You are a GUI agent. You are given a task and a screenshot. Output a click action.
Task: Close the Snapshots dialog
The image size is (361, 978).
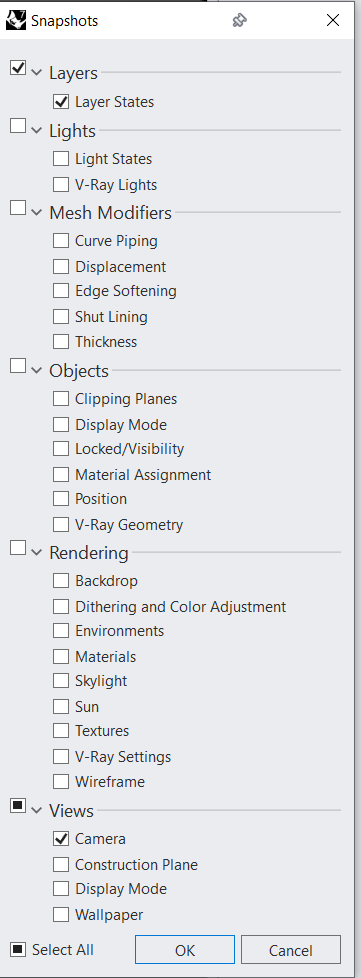click(x=333, y=21)
